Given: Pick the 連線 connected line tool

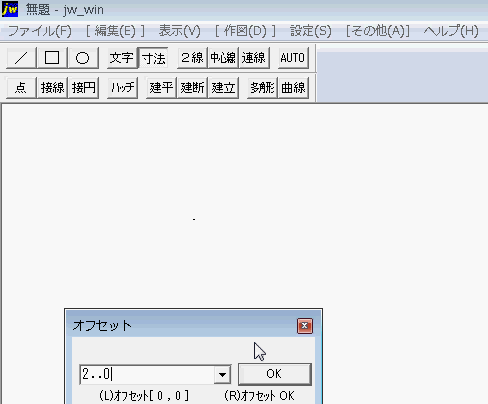Looking at the screenshot, I should (254, 58).
